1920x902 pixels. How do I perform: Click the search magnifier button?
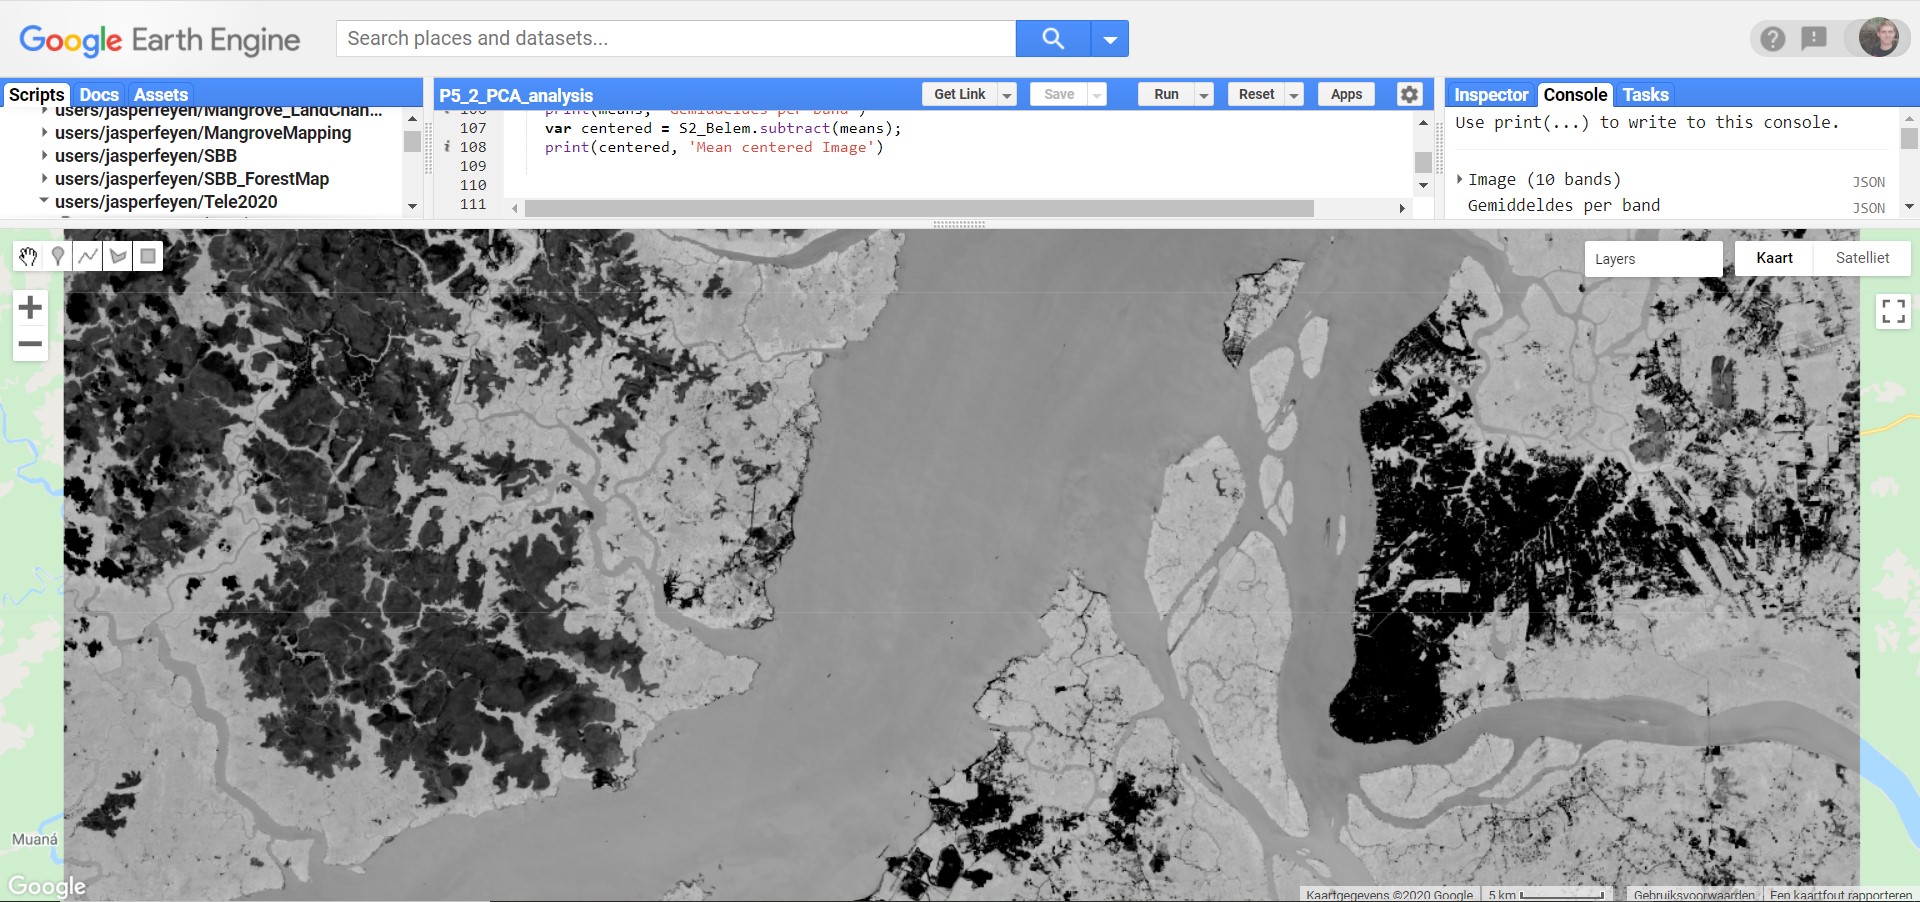pos(1052,39)
